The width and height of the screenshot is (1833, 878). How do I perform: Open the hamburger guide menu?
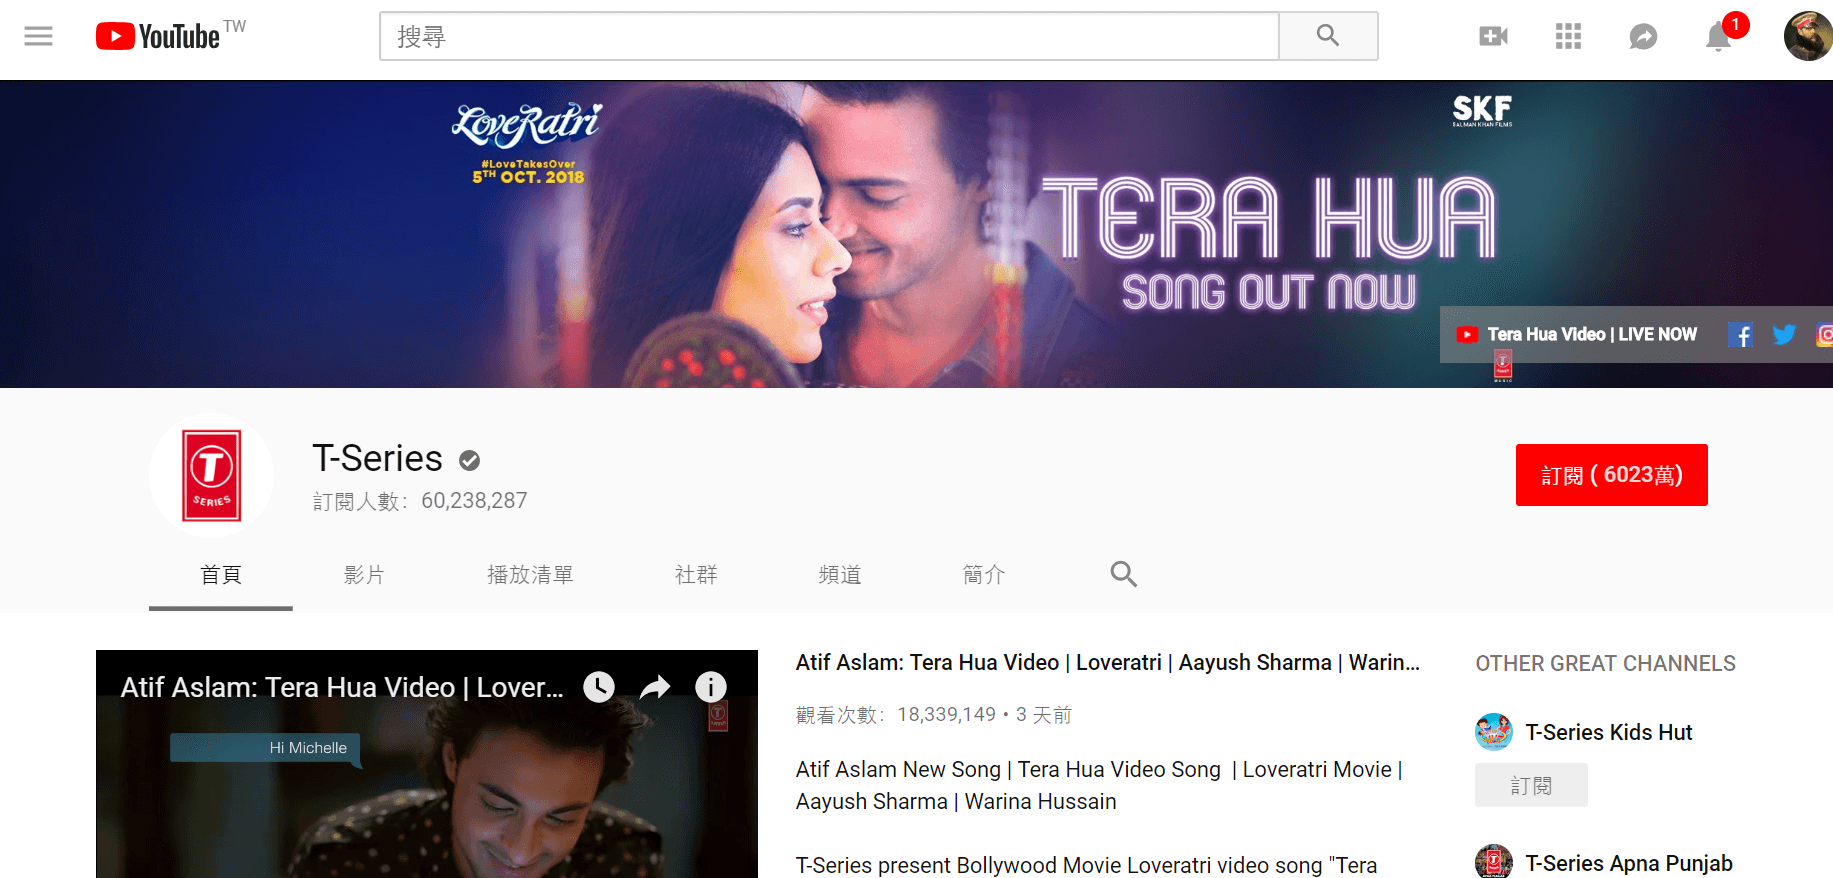38,37
